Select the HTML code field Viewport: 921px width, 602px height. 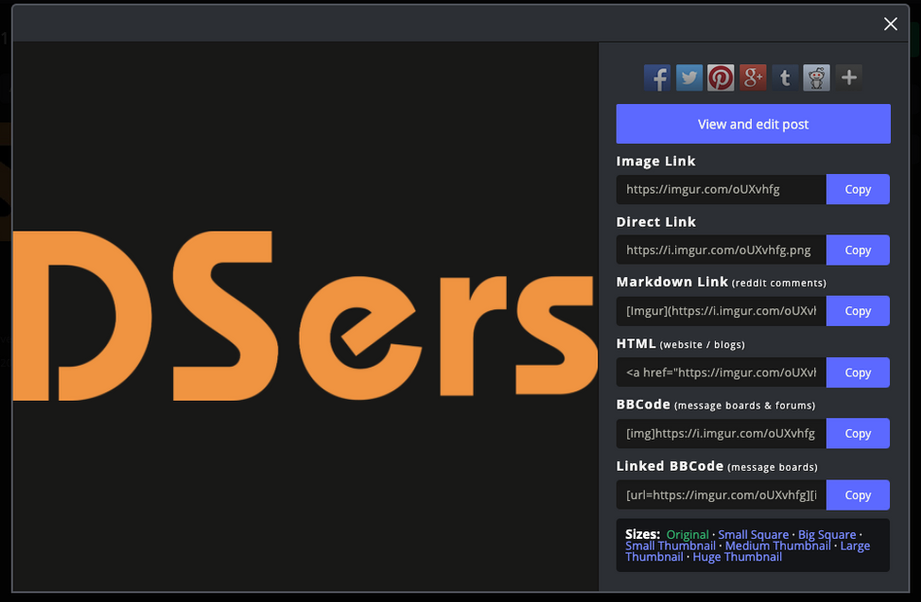point(721,372)
